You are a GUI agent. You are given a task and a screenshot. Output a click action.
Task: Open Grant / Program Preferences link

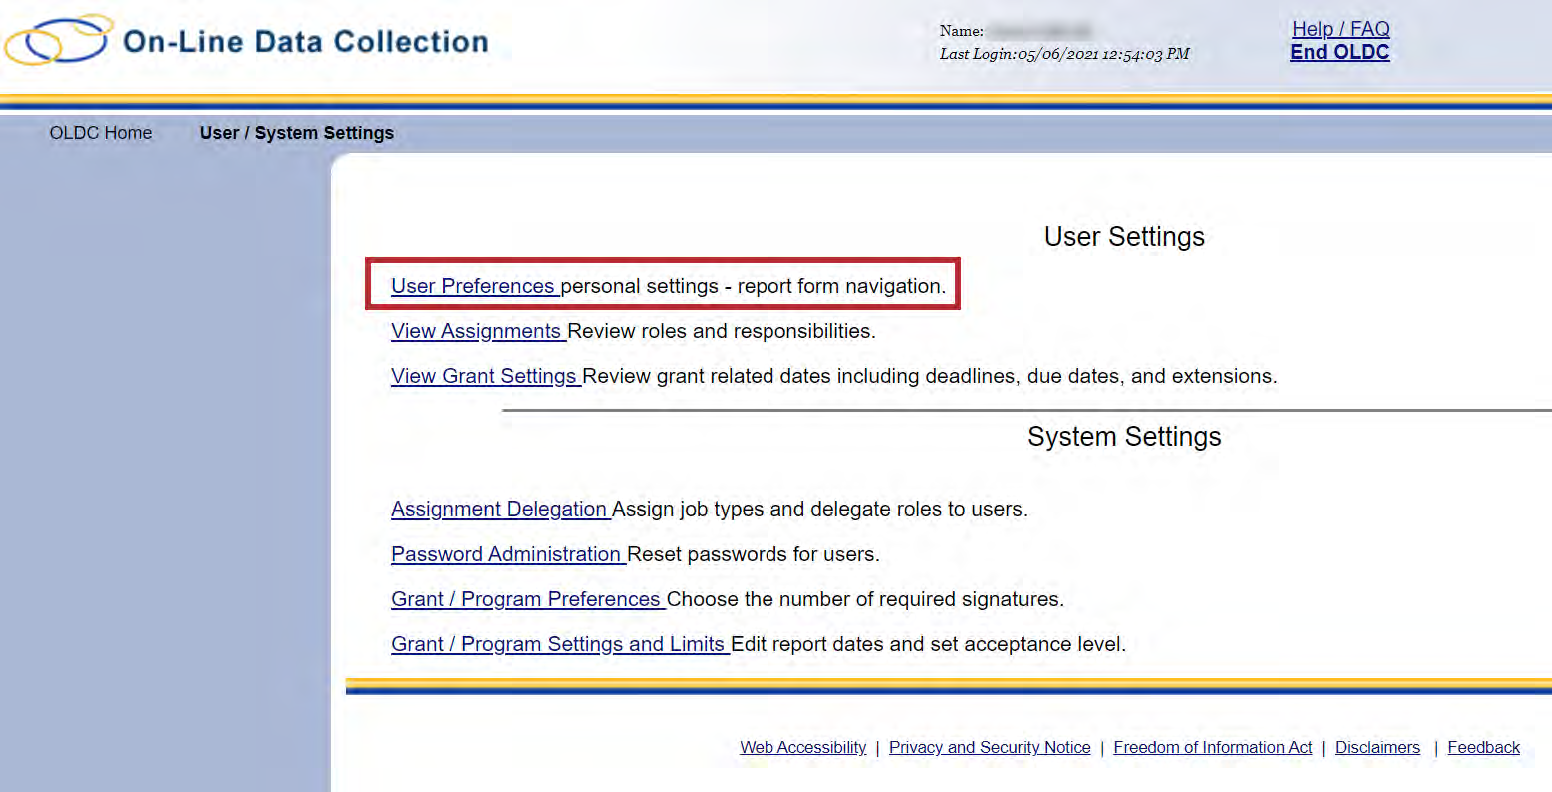click(526, 599)
